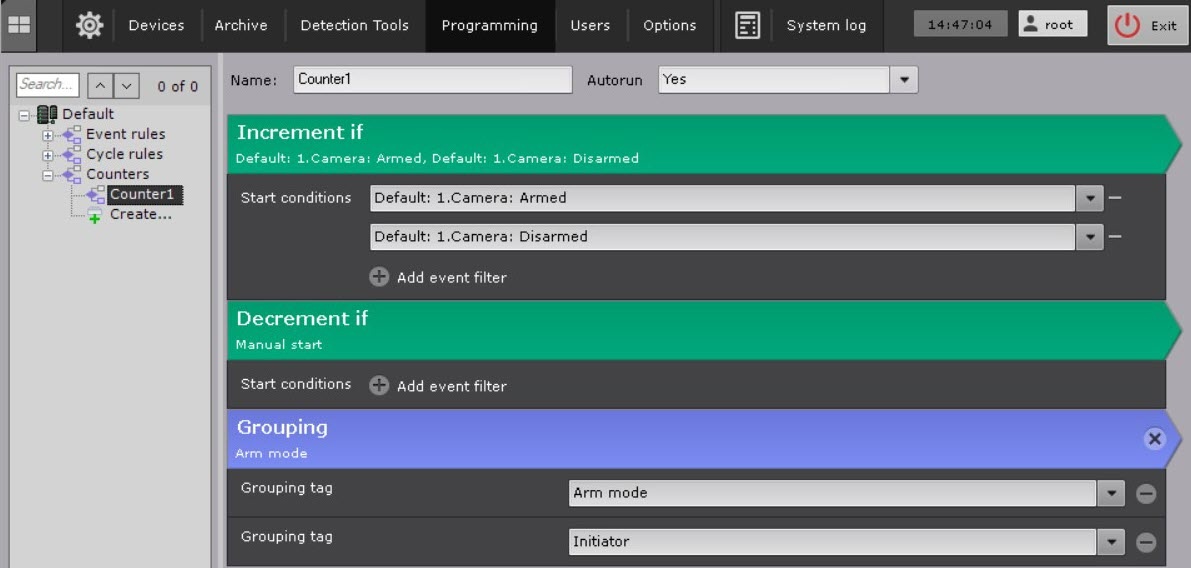Click the settings gear icon
The height and width of the screenshot is (568, 1191).
pyautogui.click(x=90, y=25)
